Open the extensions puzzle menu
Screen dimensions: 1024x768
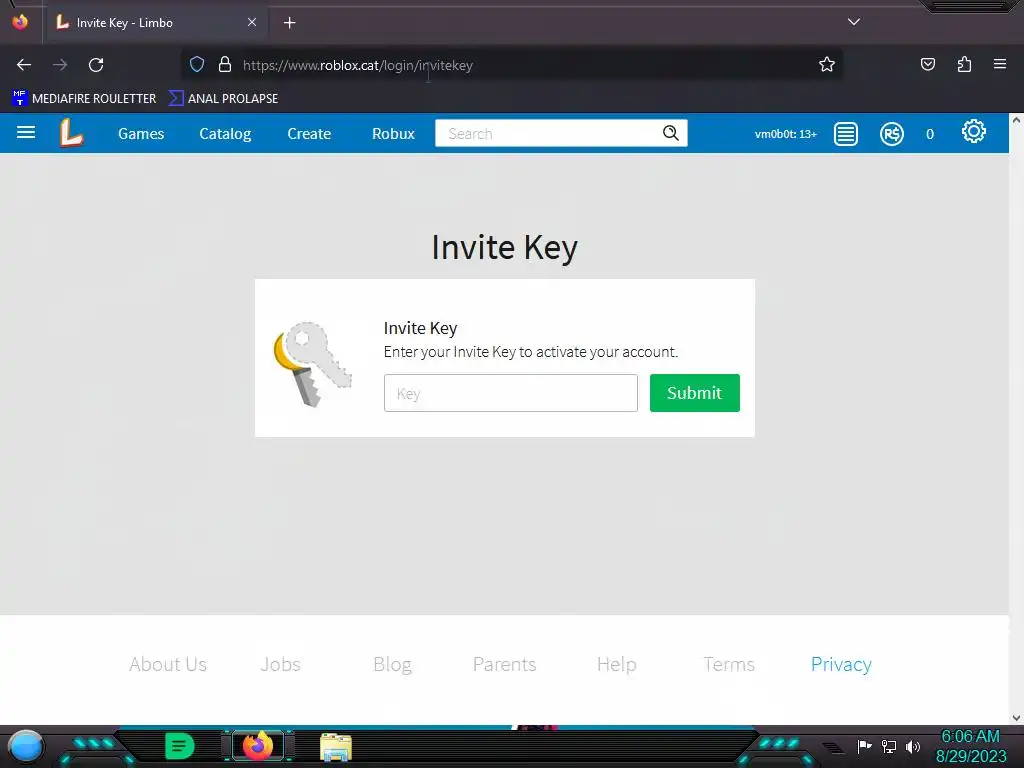click(964, 65)
